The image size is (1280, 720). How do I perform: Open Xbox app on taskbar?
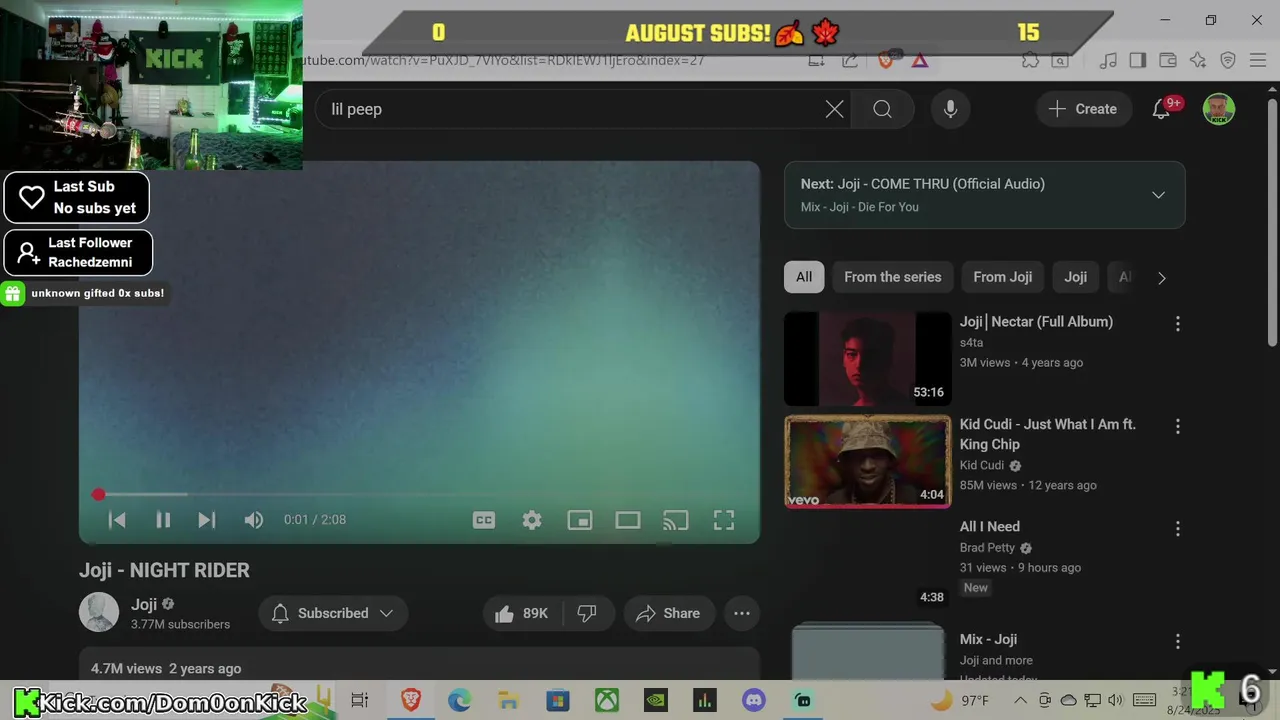(607, 700)
